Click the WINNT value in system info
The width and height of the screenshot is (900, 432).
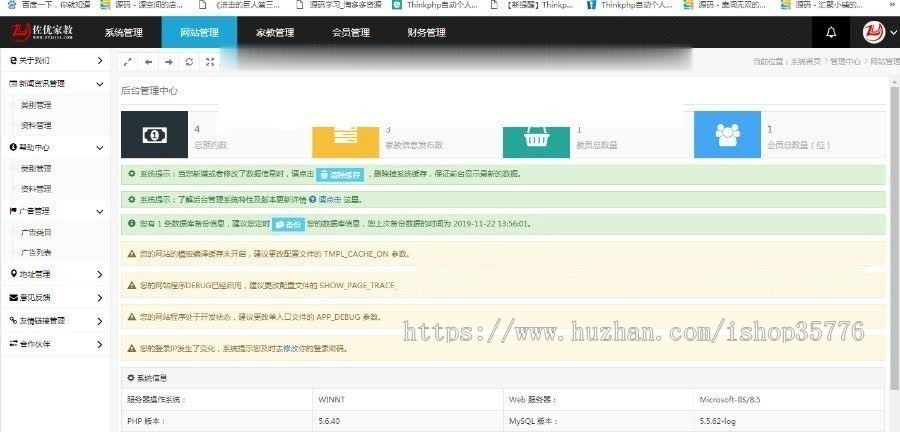pyautogui.click(x=332, y=399)
